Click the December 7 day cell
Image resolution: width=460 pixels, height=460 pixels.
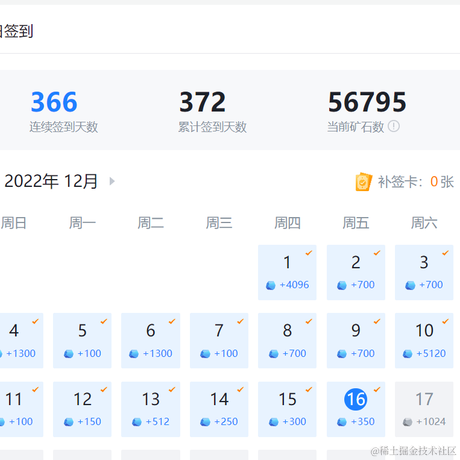(219, 340)
